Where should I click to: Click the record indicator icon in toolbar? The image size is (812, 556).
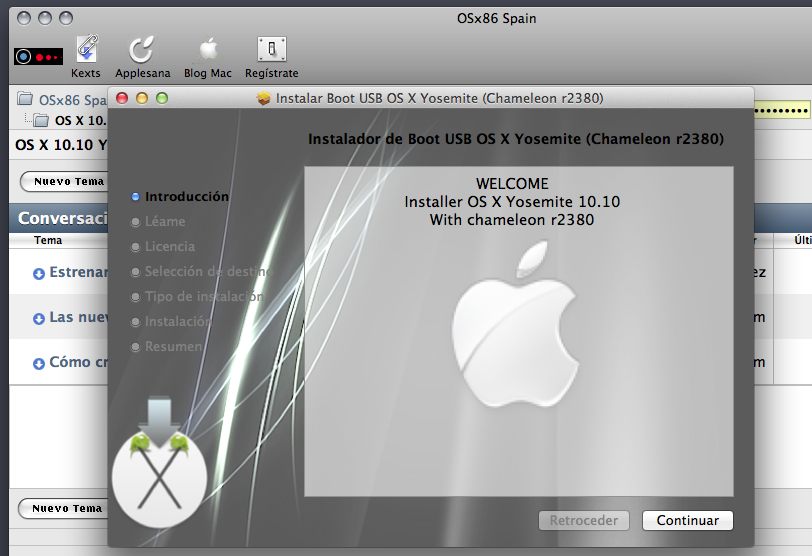38,56
